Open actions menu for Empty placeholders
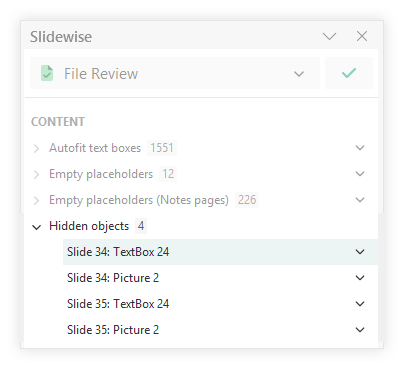The image size is (404, 369). [x=360, y=174]
